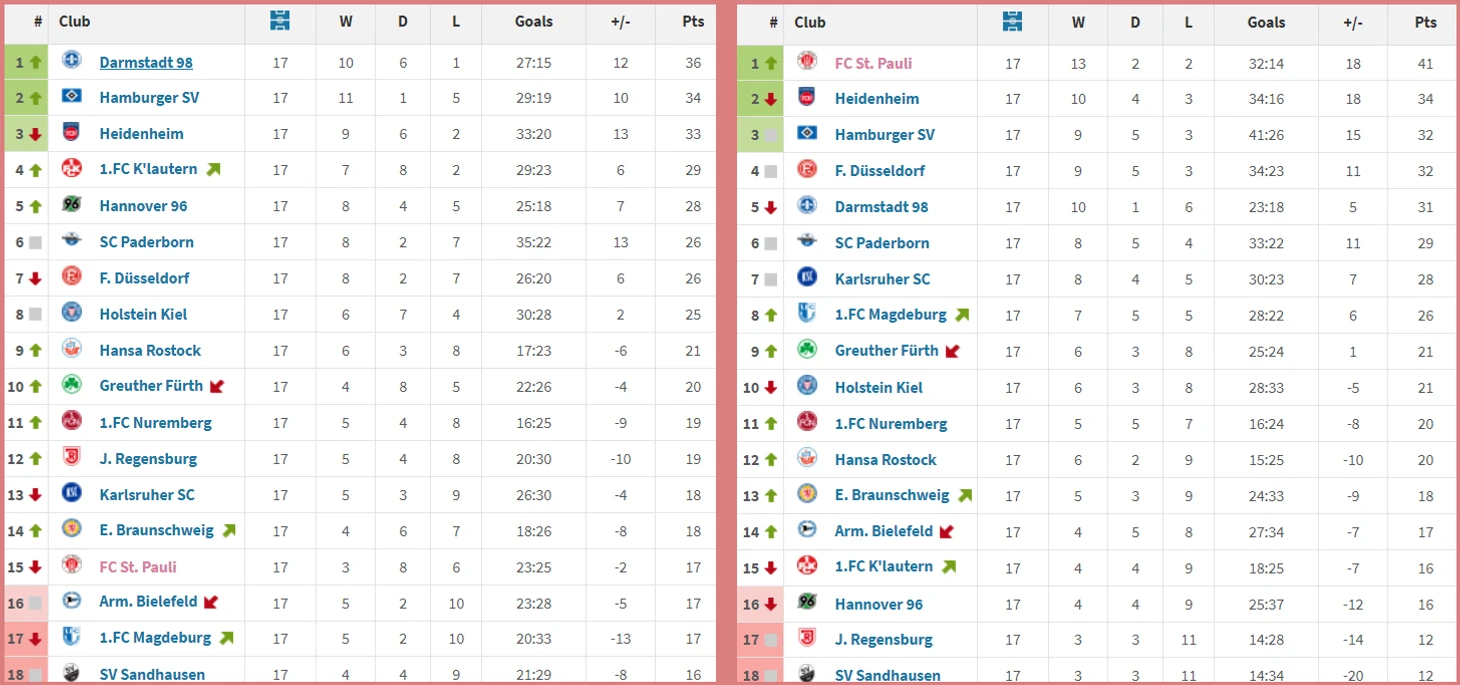Click the promoted arrow next to 1.FC K'lautern in left table

coord(213,169)
